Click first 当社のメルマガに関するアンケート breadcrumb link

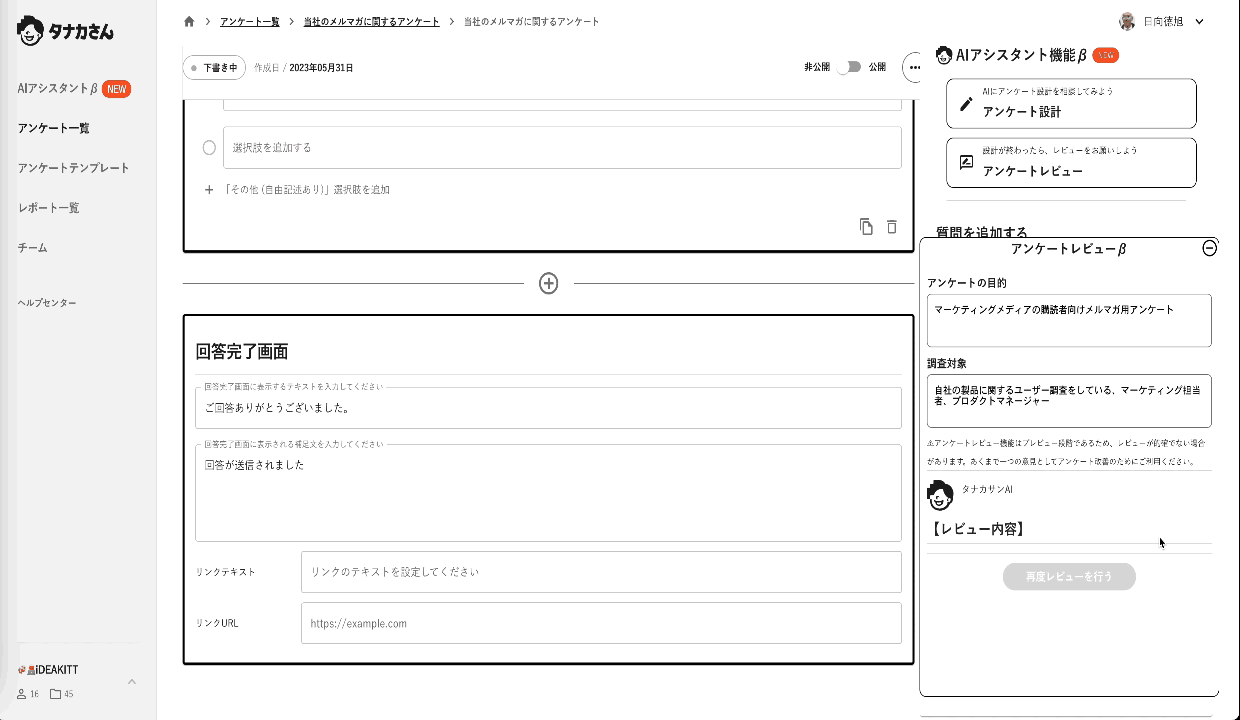click(372, 21)
